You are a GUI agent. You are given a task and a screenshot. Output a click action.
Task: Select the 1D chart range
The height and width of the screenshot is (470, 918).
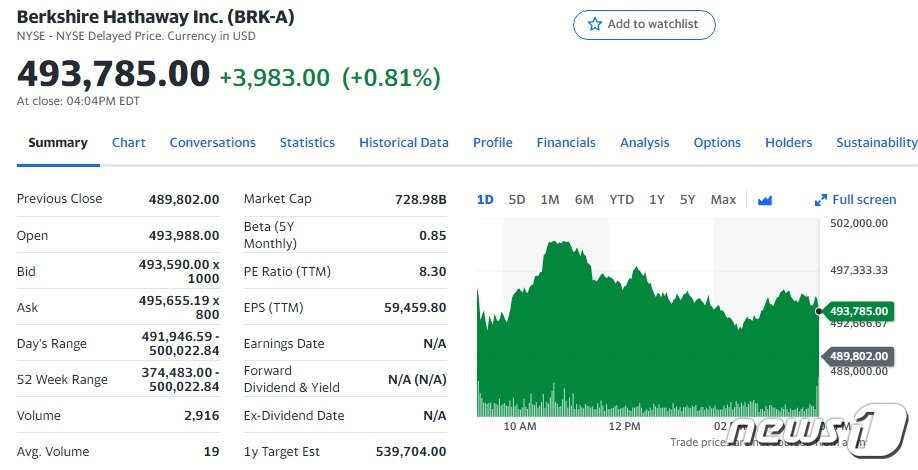pyautogui.click(x=485, y=200)
